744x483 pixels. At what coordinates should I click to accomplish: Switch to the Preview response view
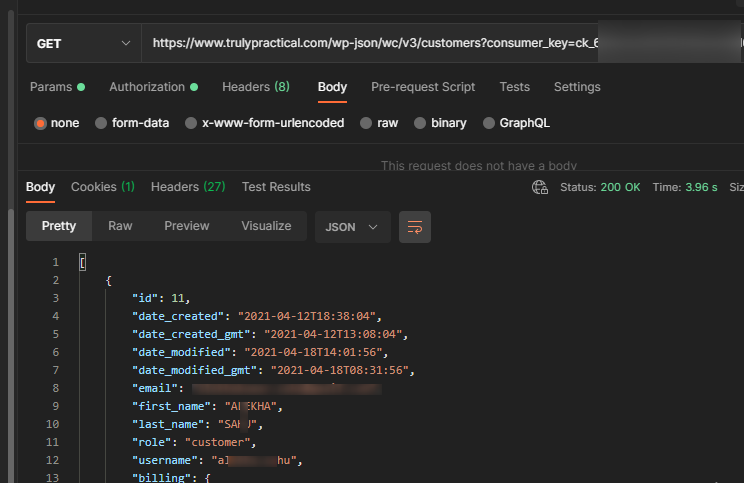[x=186, y=226]
